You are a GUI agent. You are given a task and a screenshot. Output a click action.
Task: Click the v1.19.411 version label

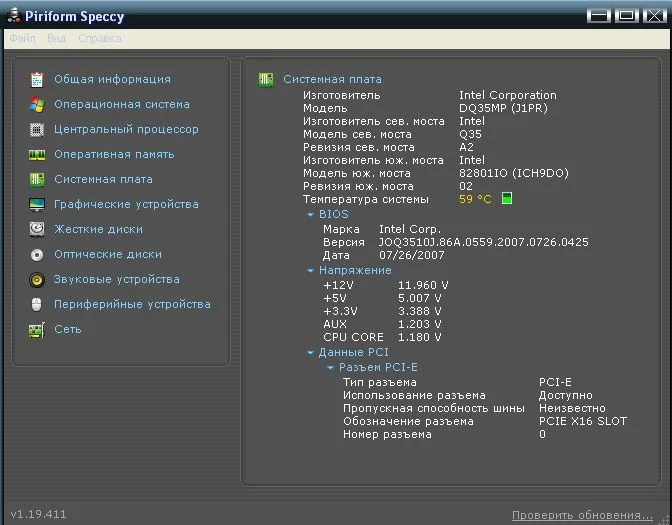tap(38, 514)
